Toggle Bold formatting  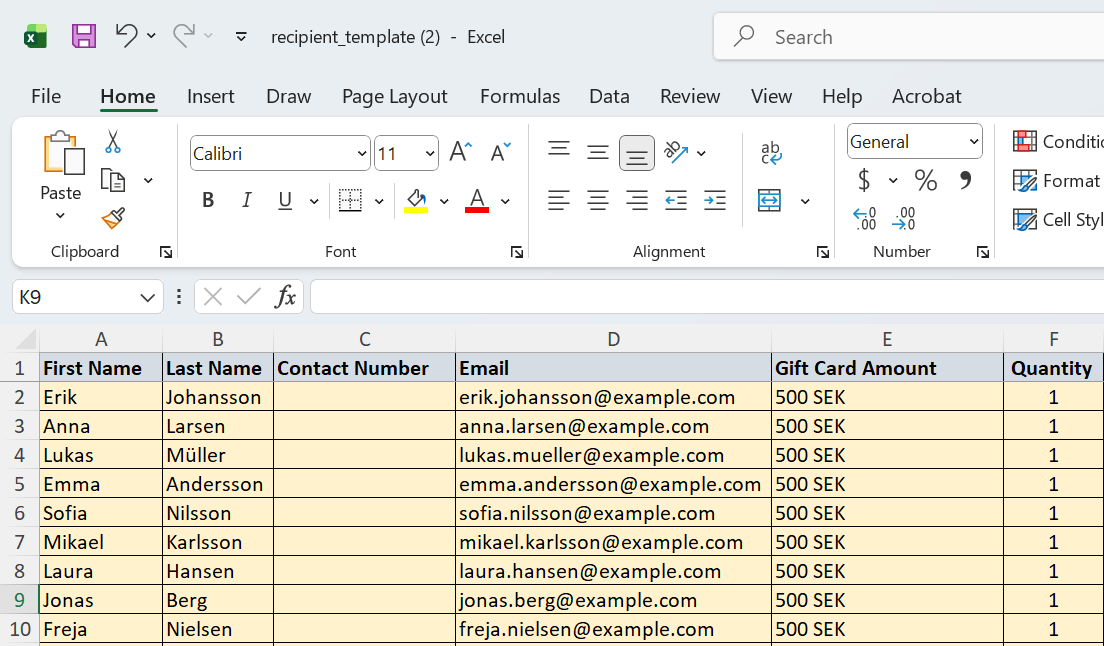pos(208,201)
